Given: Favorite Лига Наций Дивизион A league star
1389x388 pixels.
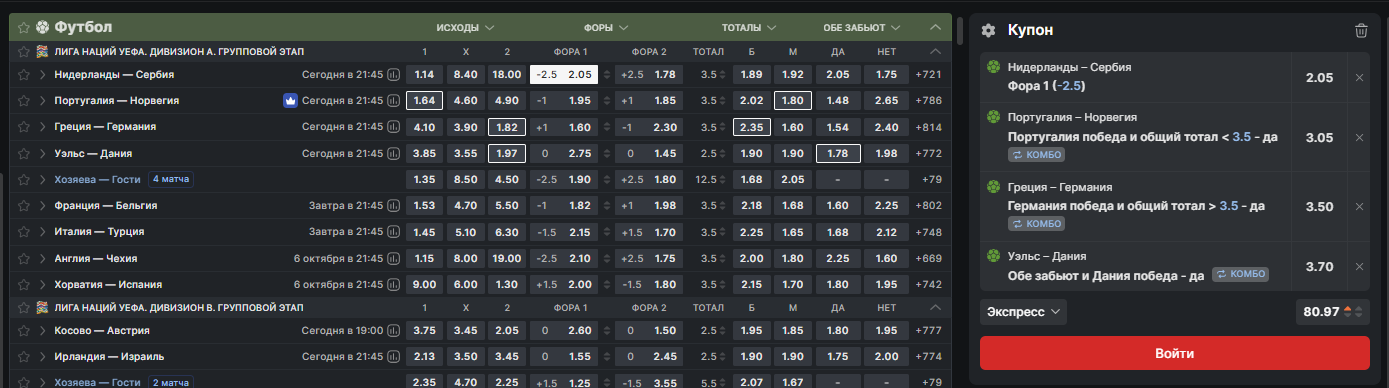Looking at the screenshot, I should [24, 51].
